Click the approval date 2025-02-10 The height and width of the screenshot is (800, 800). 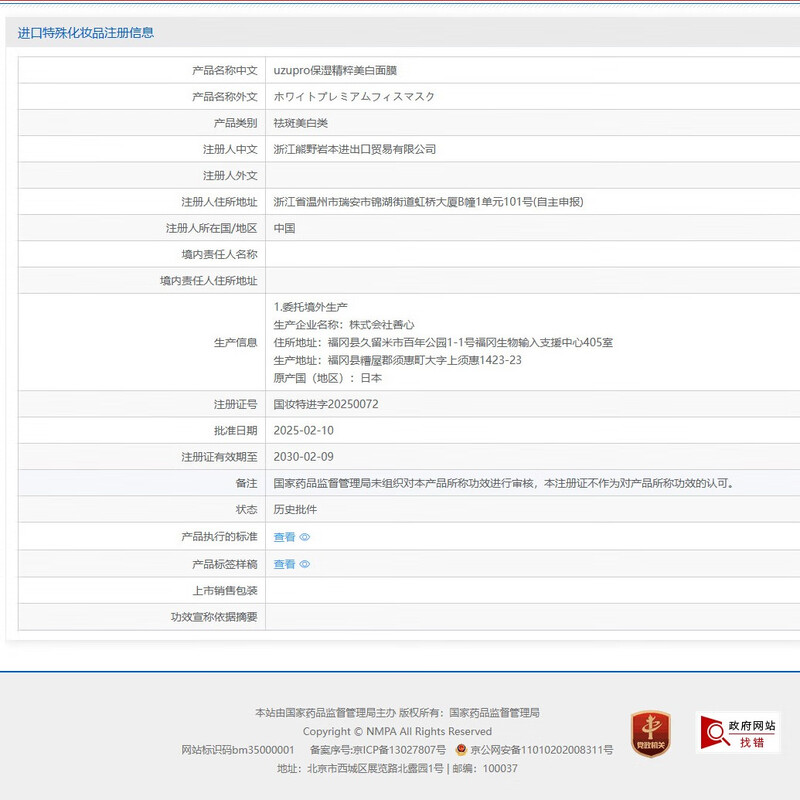click(305, 431)
